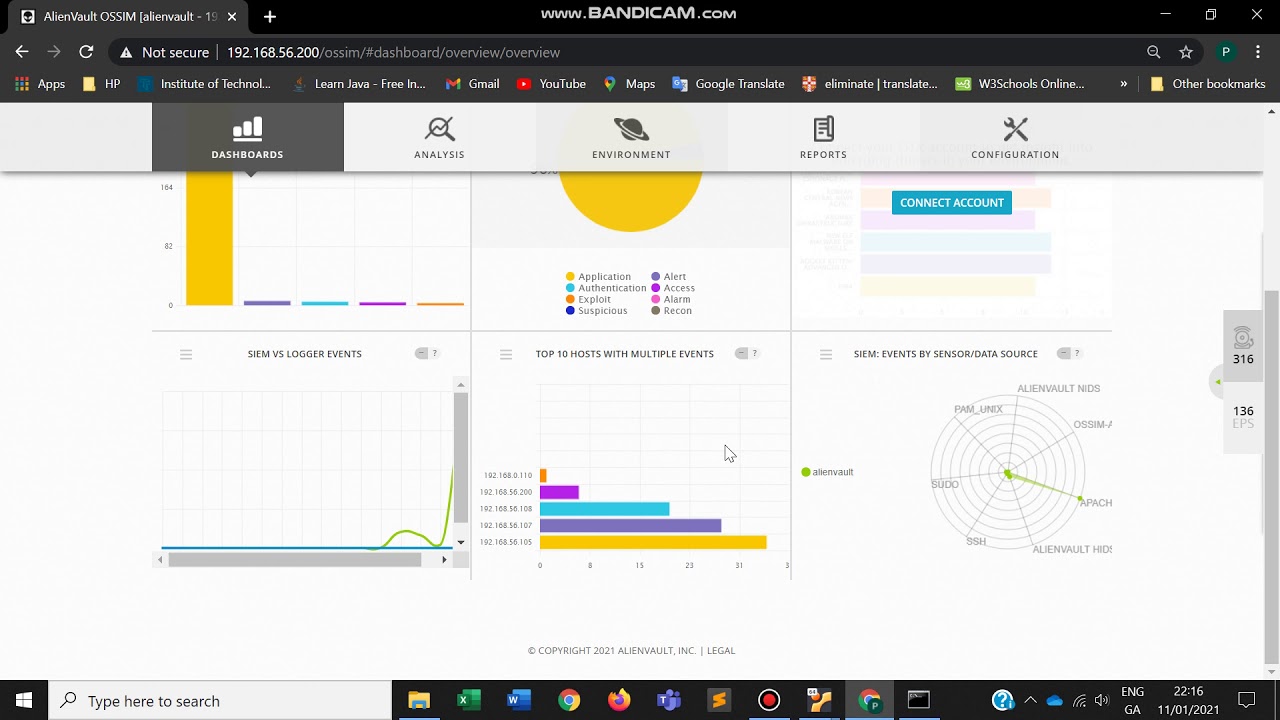Click the SSH radar label

tap(976, 541)
